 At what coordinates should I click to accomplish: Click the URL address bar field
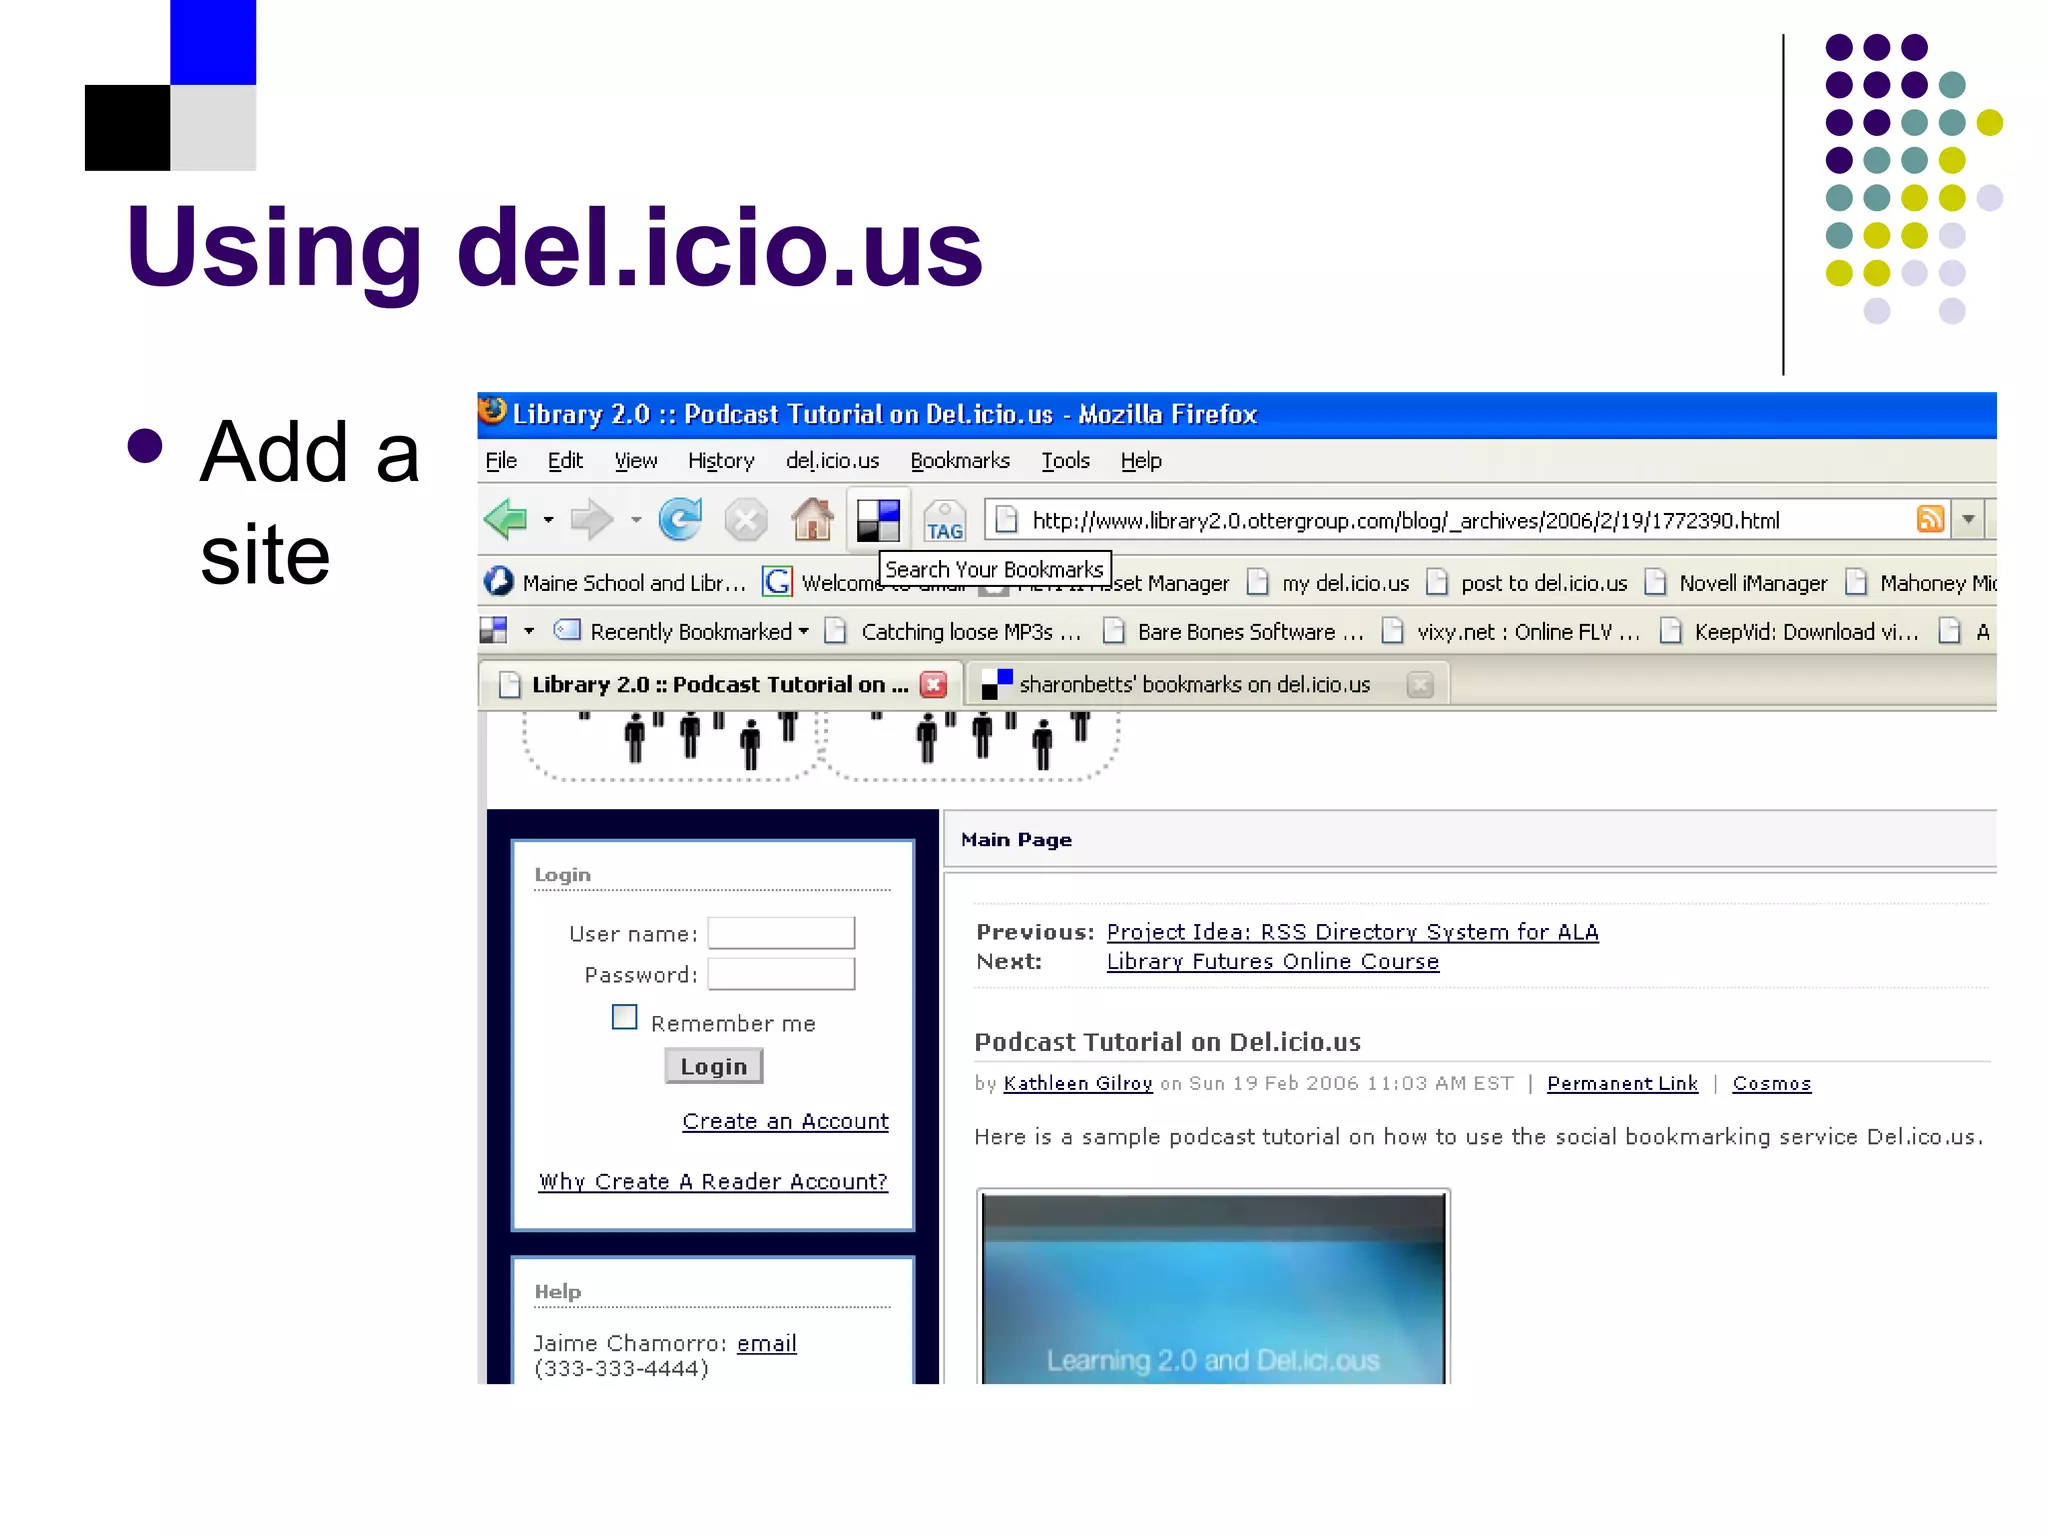1466,520
